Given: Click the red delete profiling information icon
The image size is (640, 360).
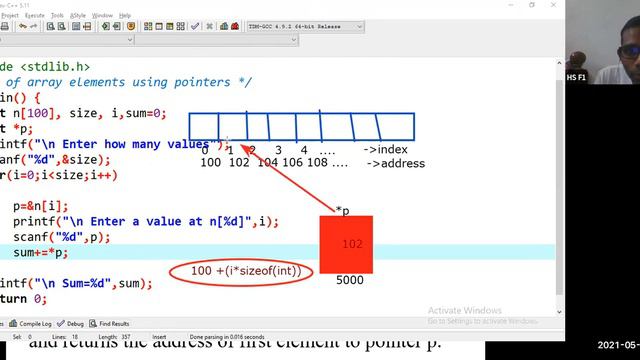Looking at the screenshot, I should [x=235, y=27].
